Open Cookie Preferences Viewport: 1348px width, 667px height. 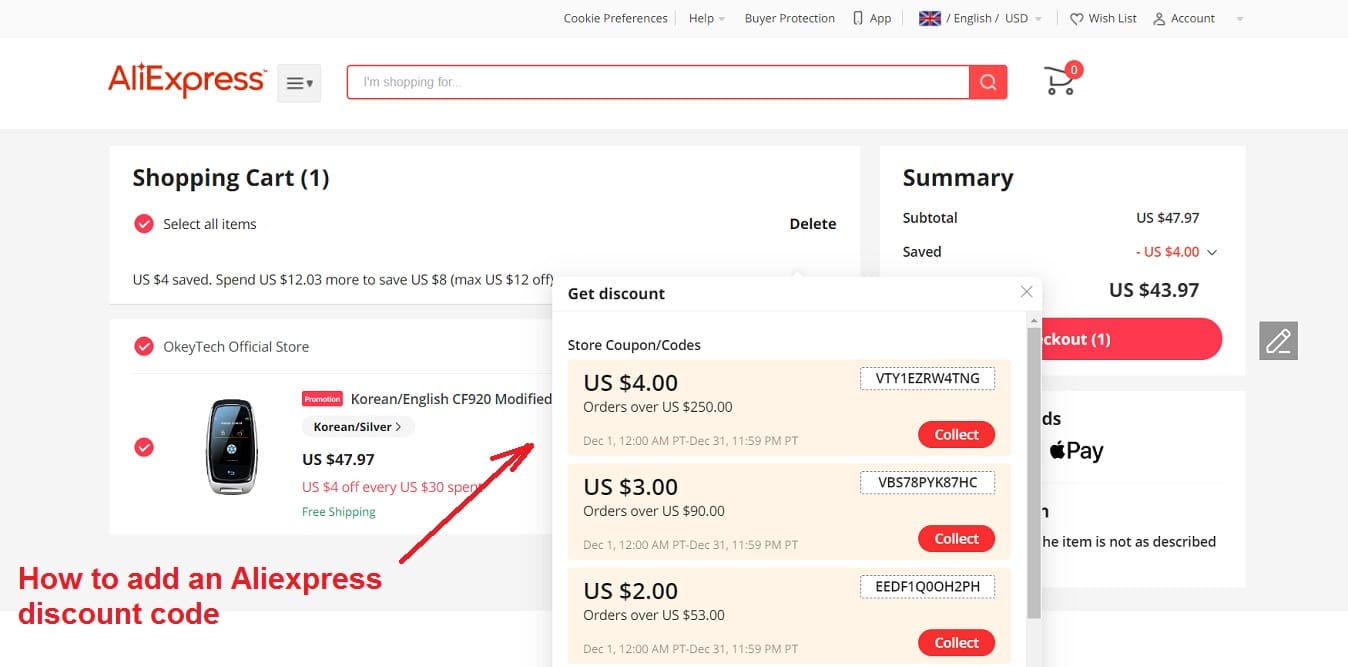(x=615, y=18)
